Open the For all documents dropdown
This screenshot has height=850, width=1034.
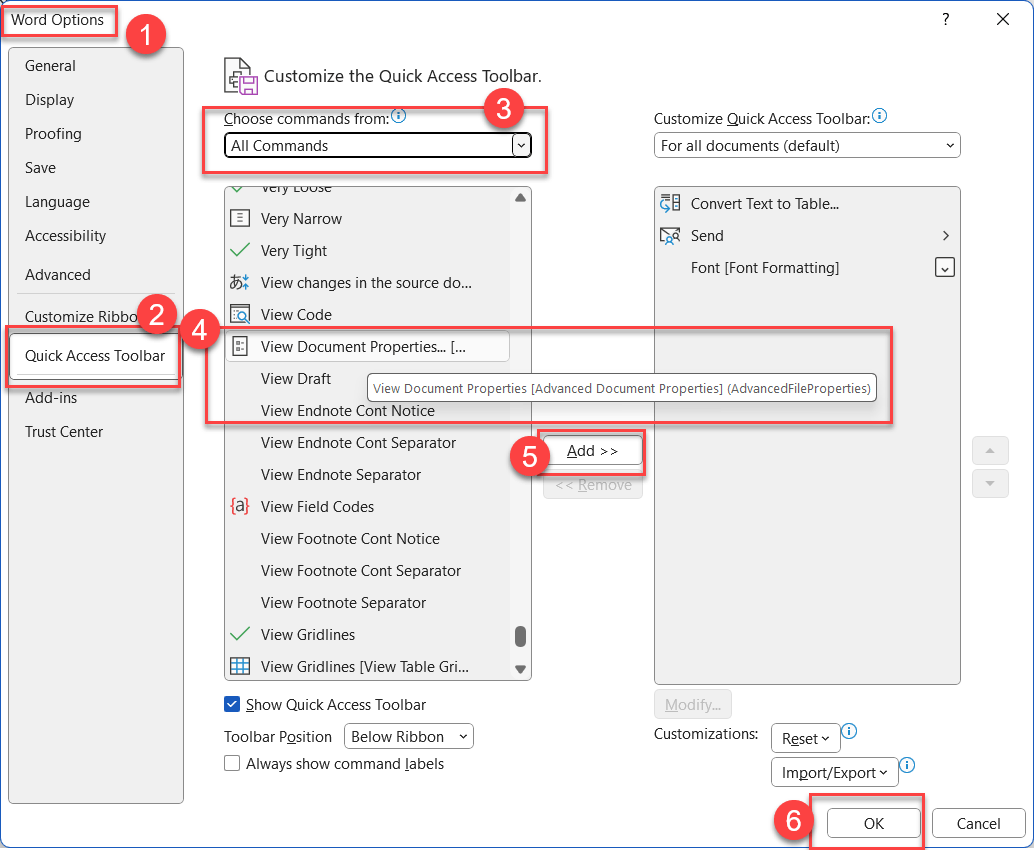click(807, 145)
